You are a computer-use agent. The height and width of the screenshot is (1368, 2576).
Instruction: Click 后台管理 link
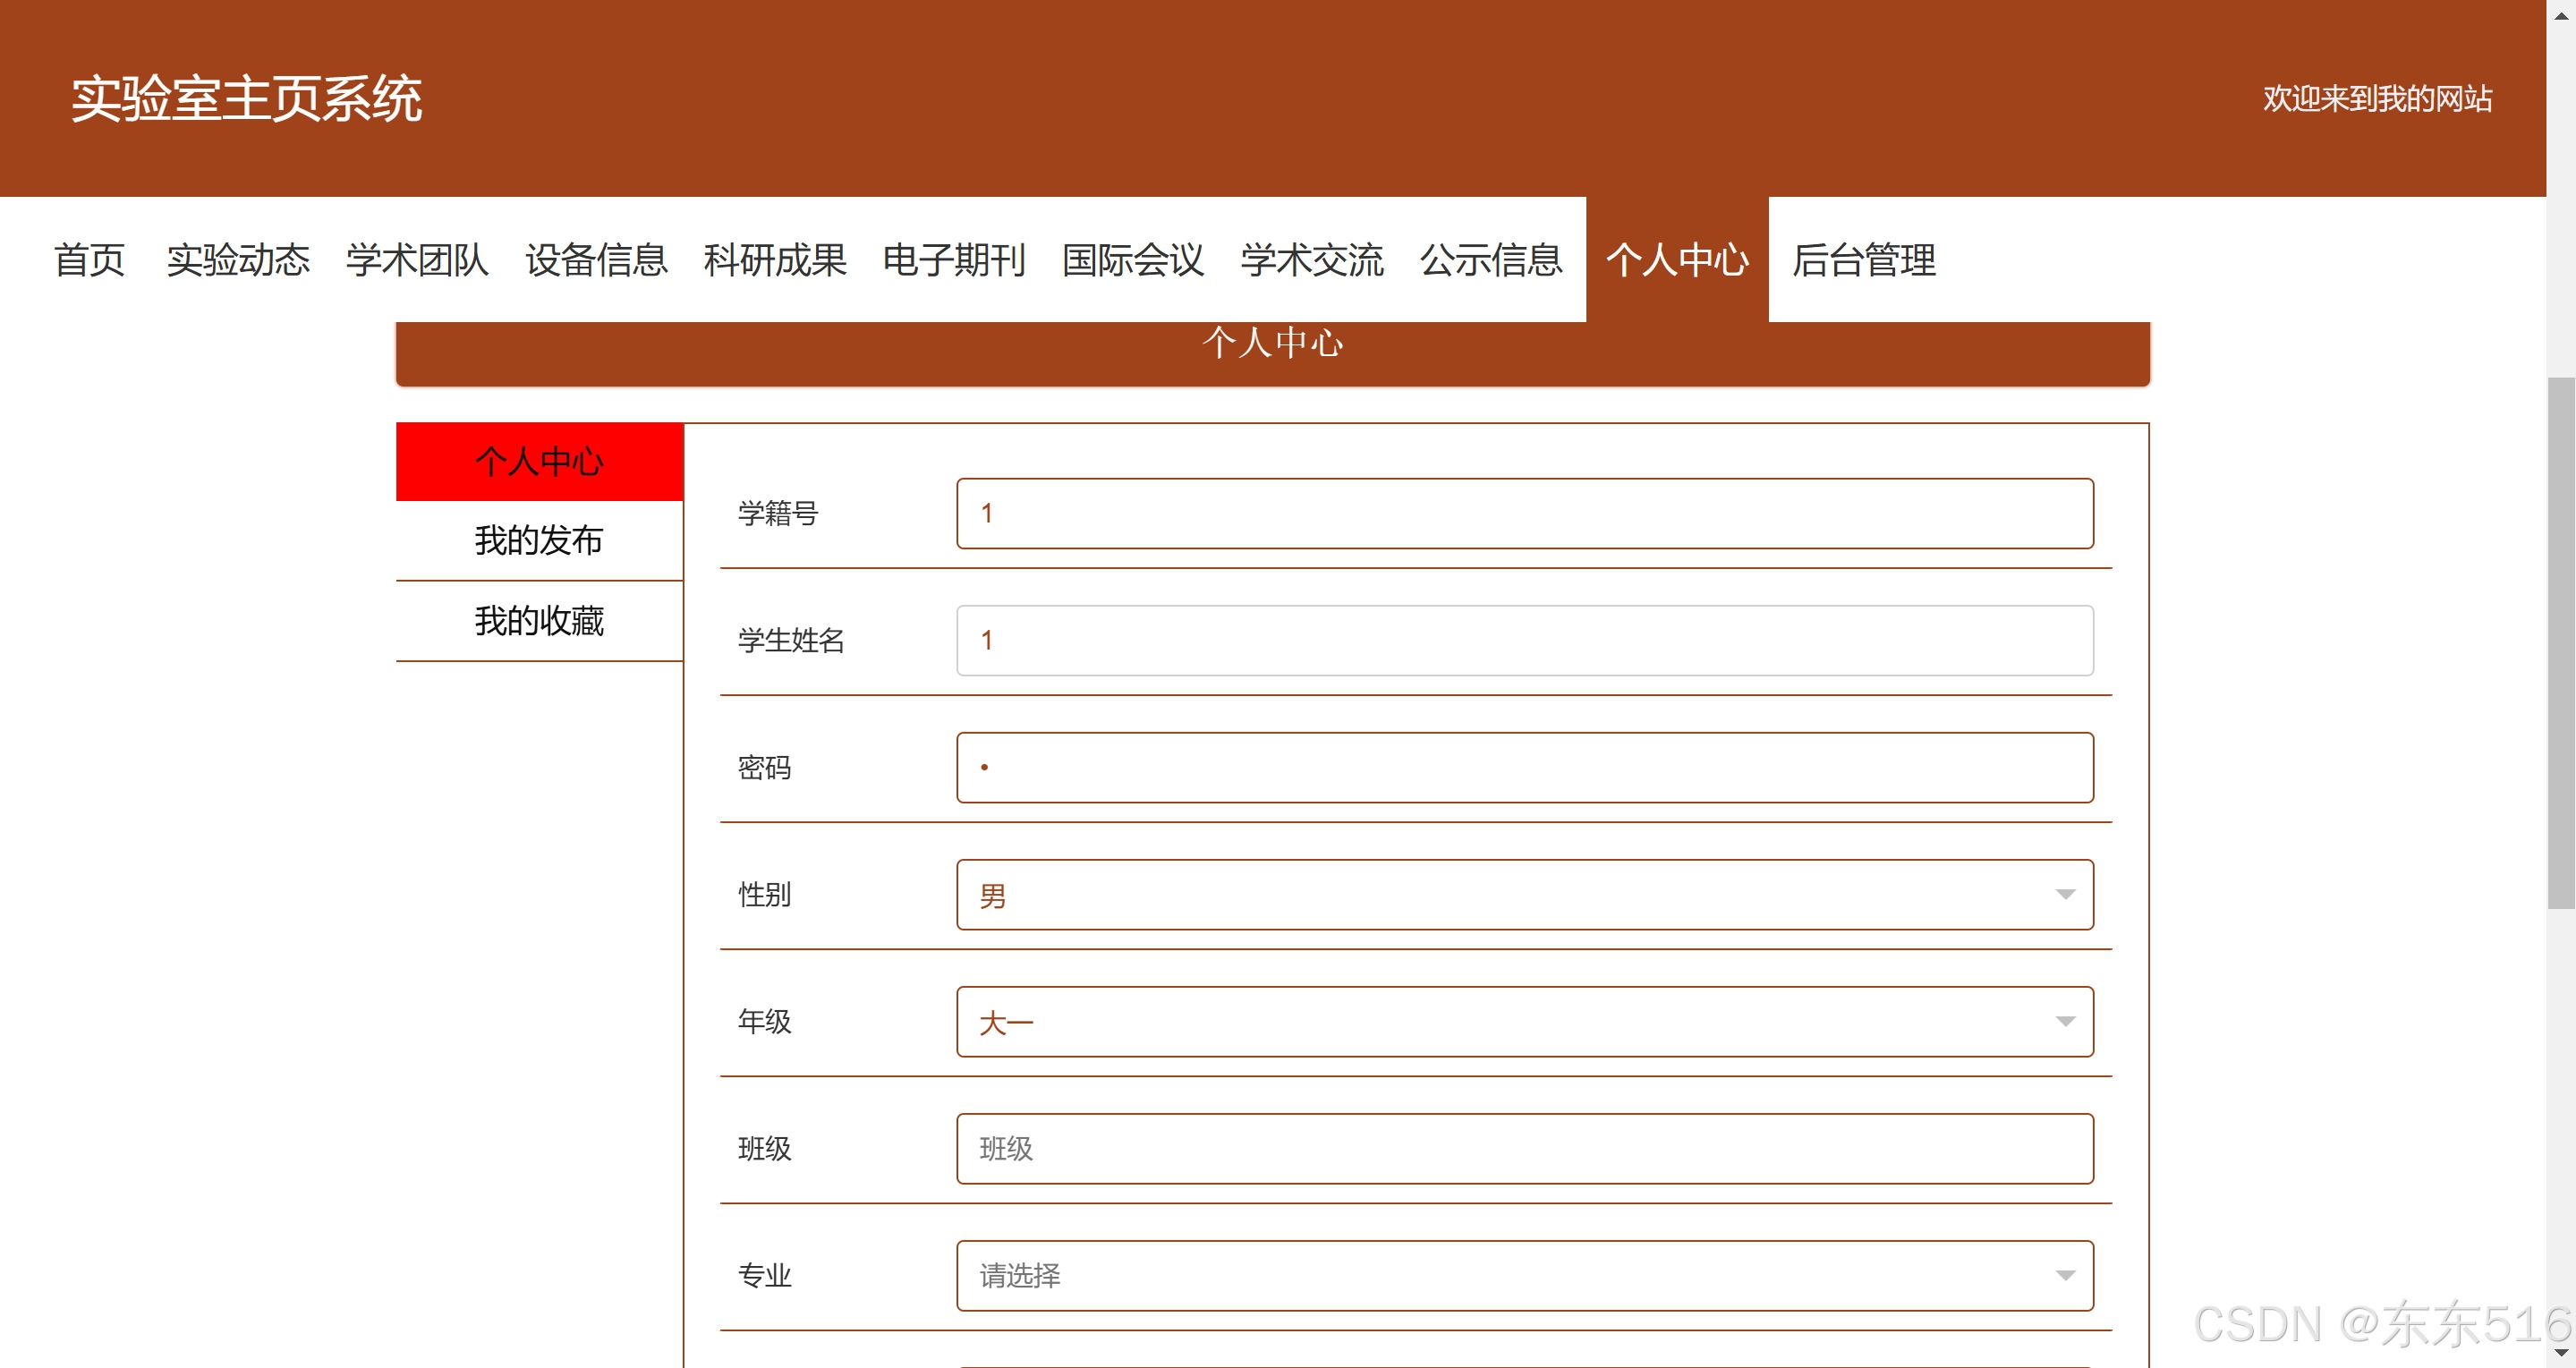tap(1863, 260)
